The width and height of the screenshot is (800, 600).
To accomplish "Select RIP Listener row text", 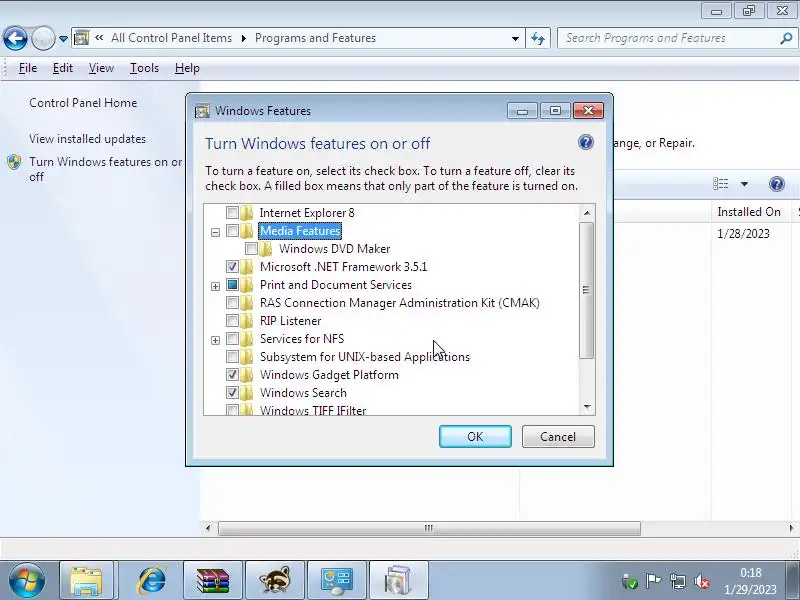I will 290,321.
